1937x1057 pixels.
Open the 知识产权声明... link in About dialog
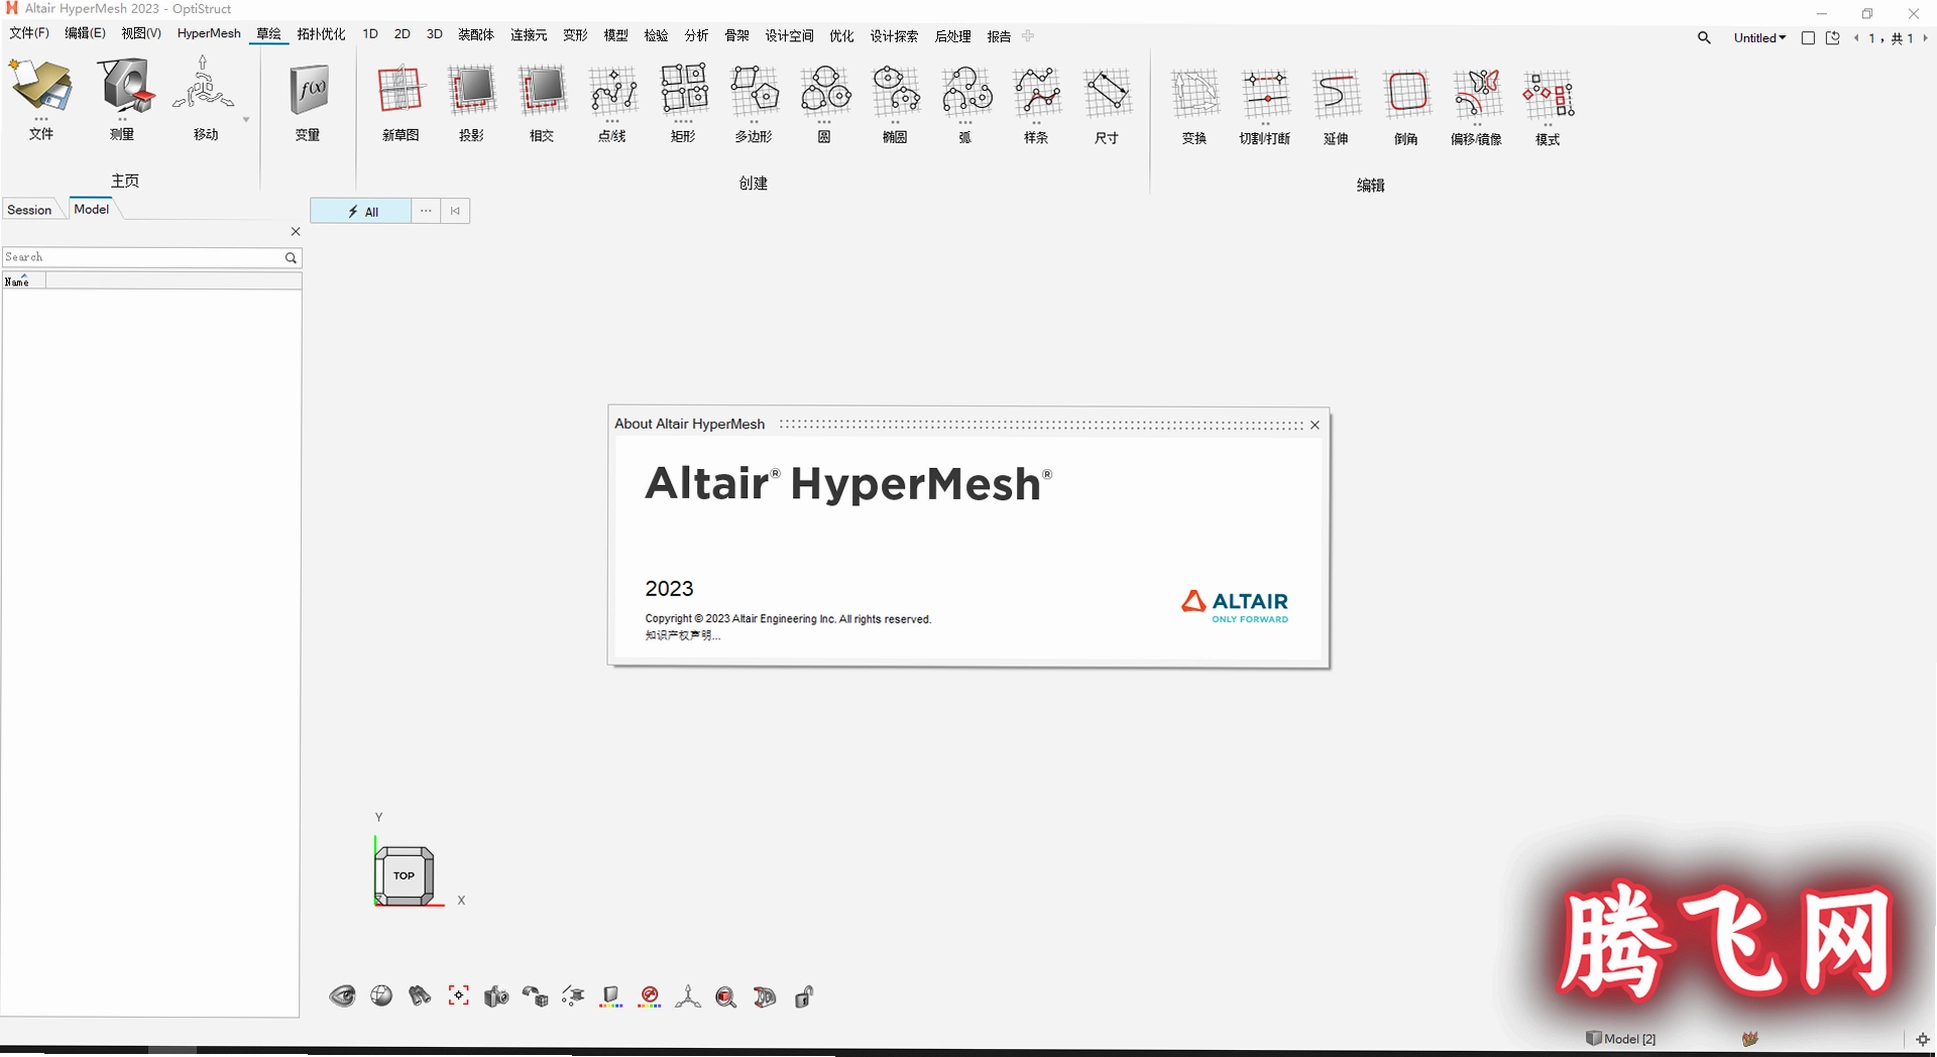pyautogui.click(x=683, y=635)
